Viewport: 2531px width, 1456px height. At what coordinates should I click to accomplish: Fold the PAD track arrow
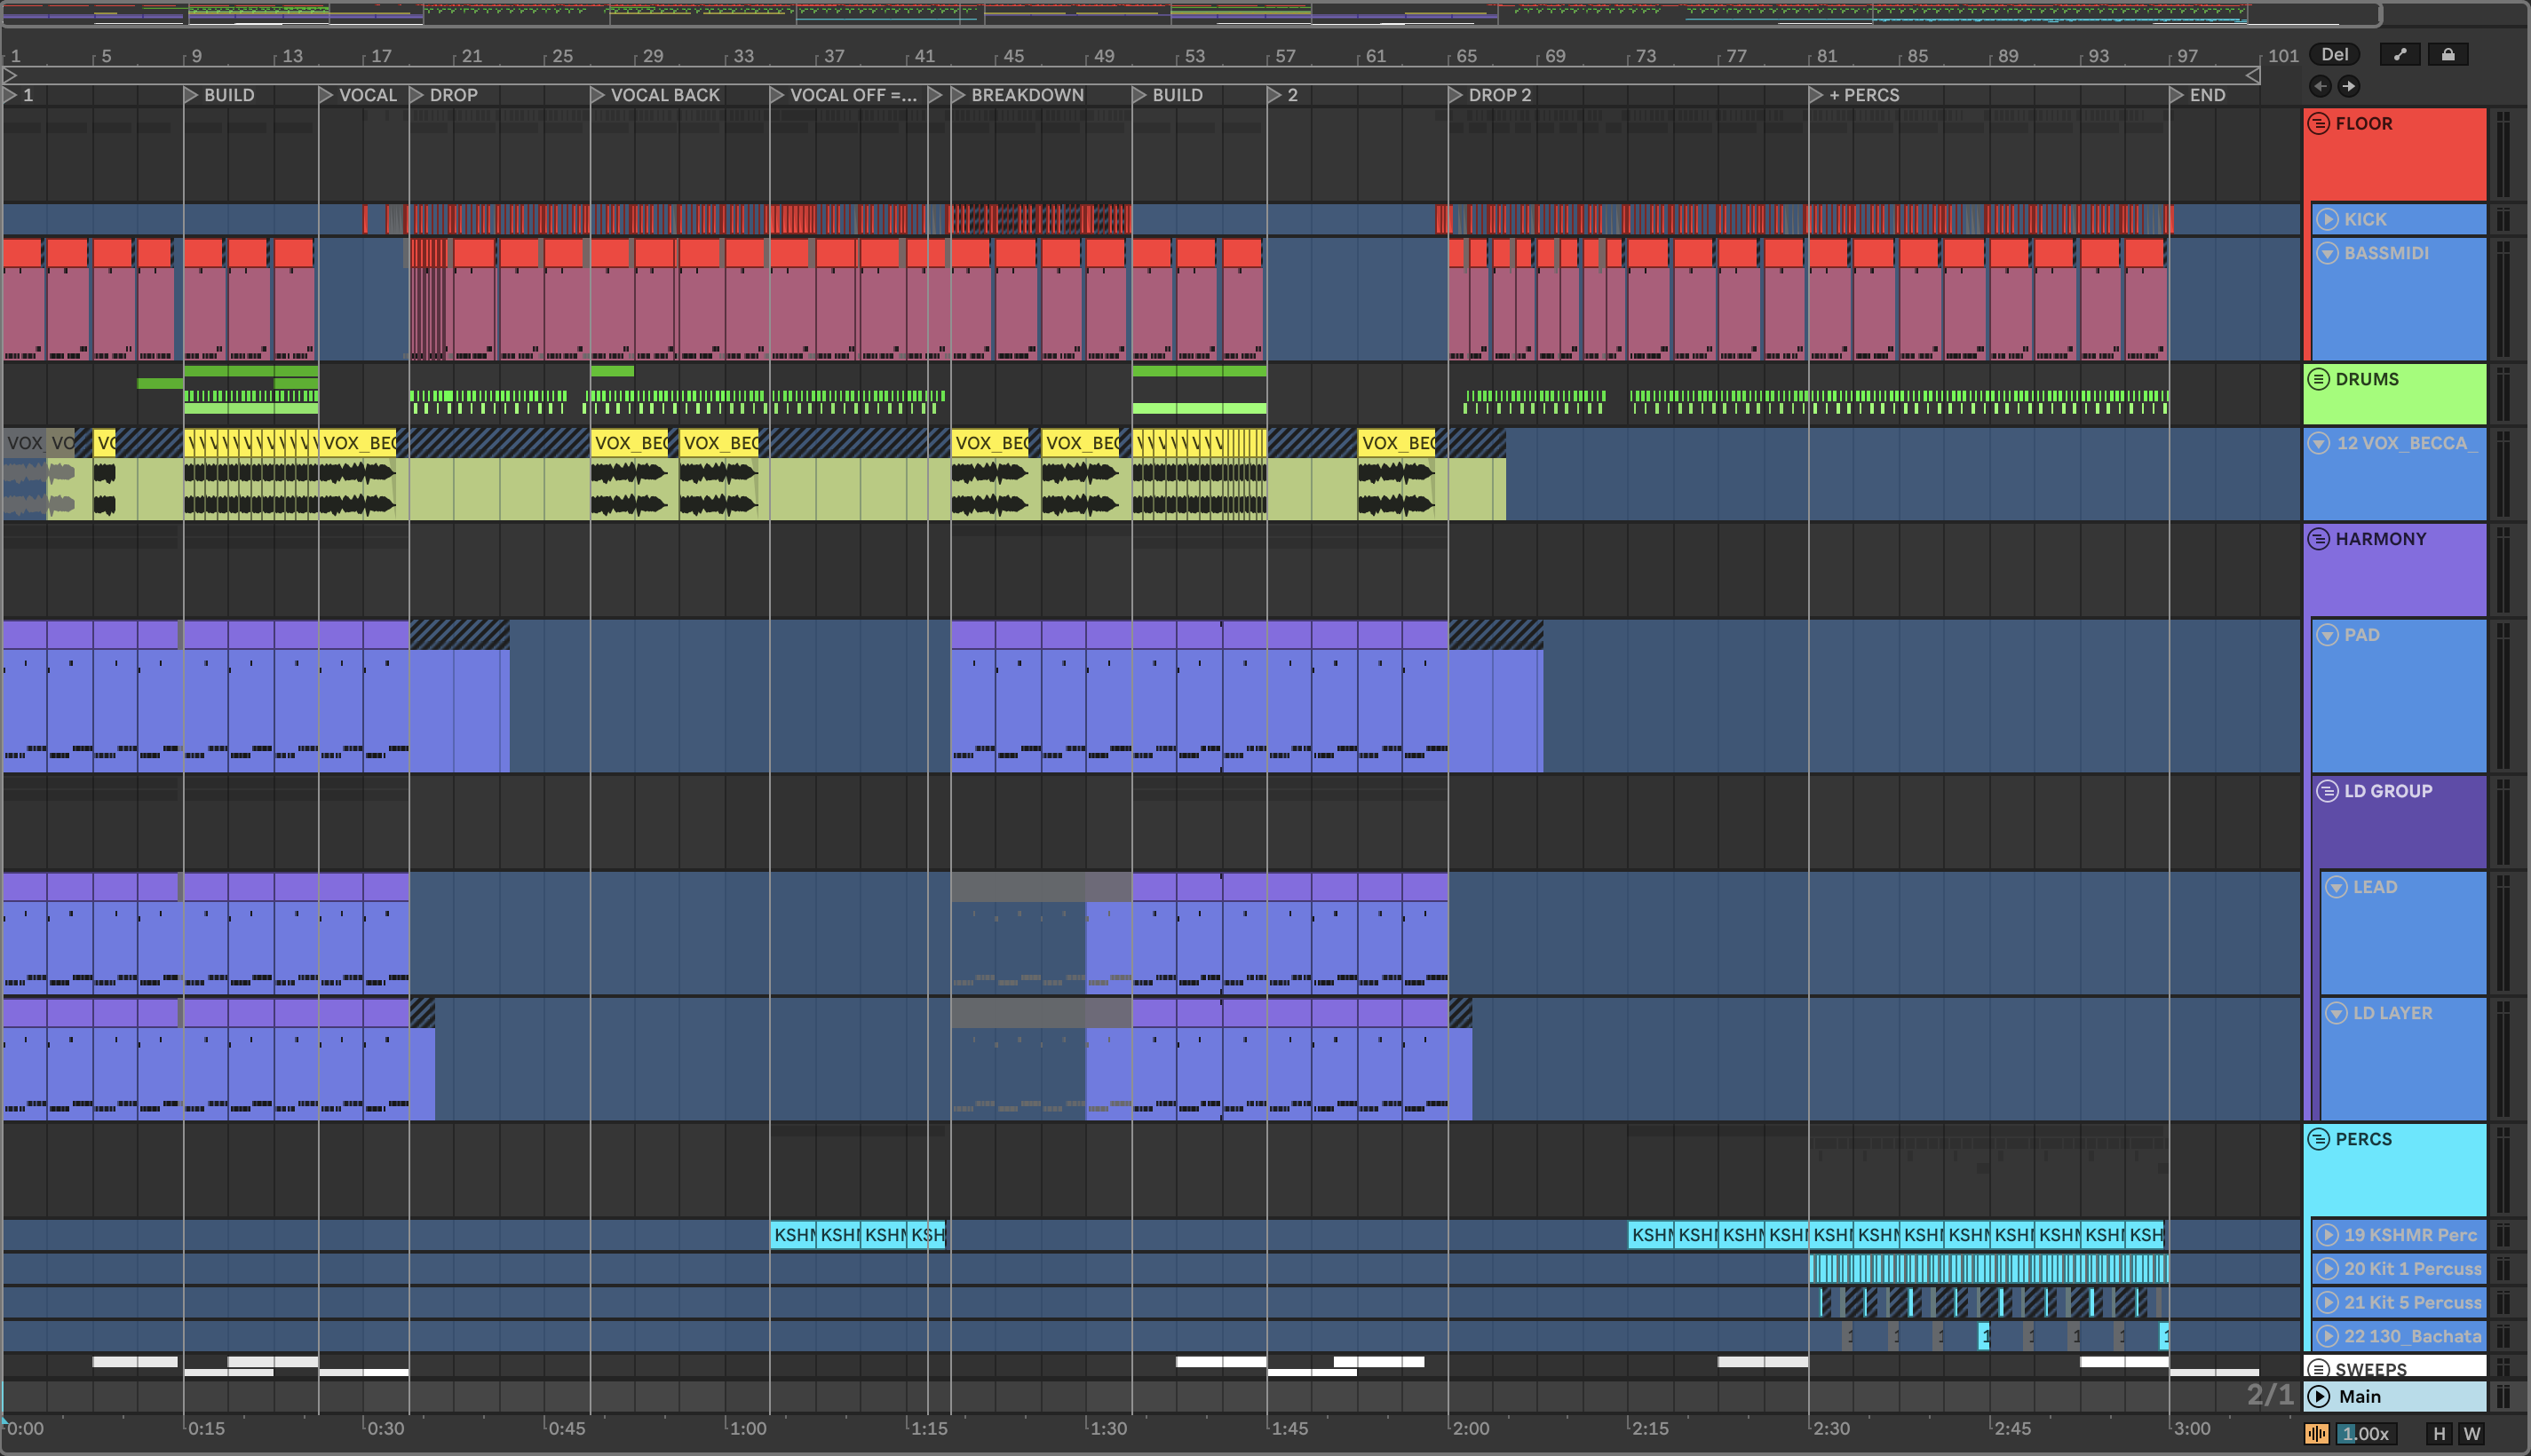[2327, 635]
